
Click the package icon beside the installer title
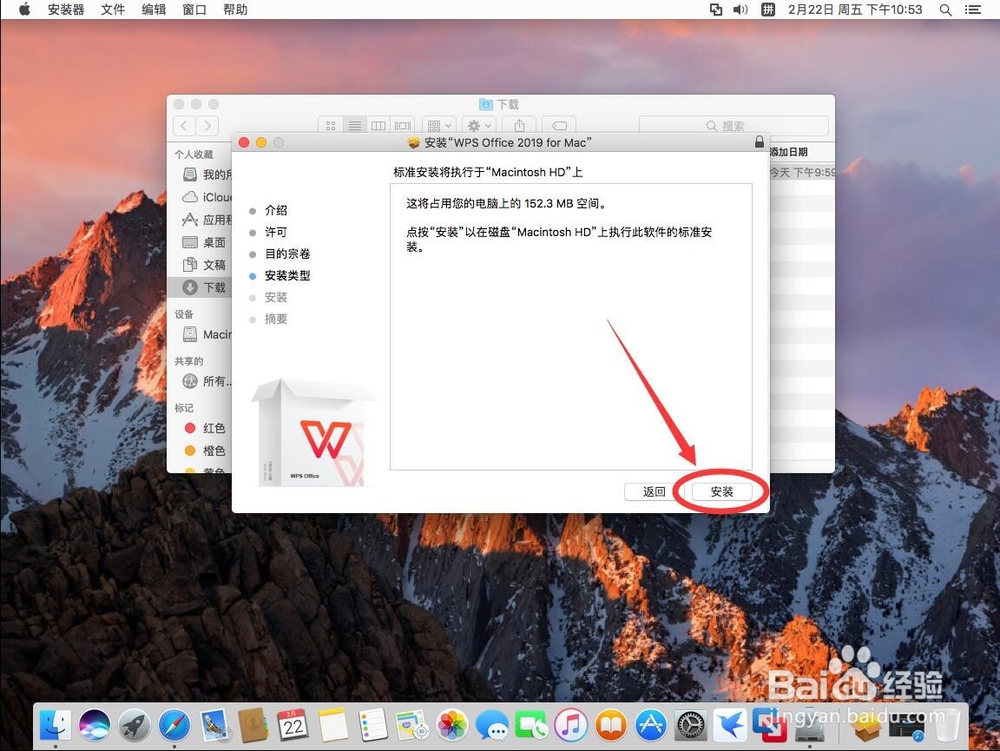[x=413, y=143]
